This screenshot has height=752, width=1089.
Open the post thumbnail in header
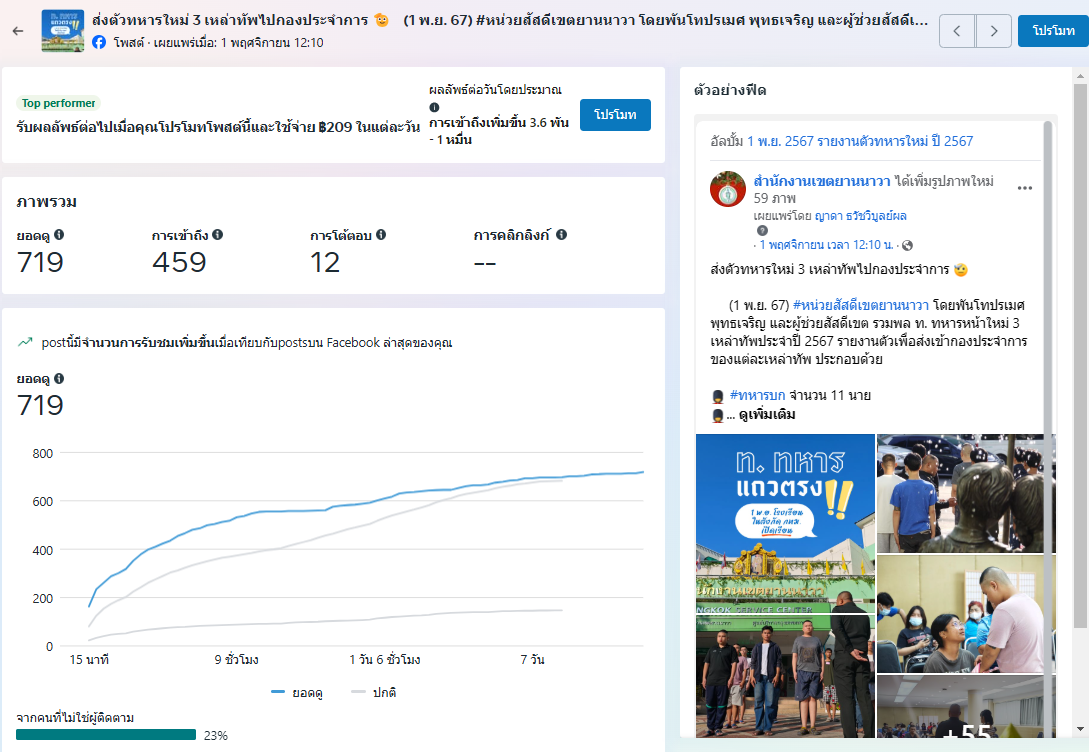tap(62, 31)
